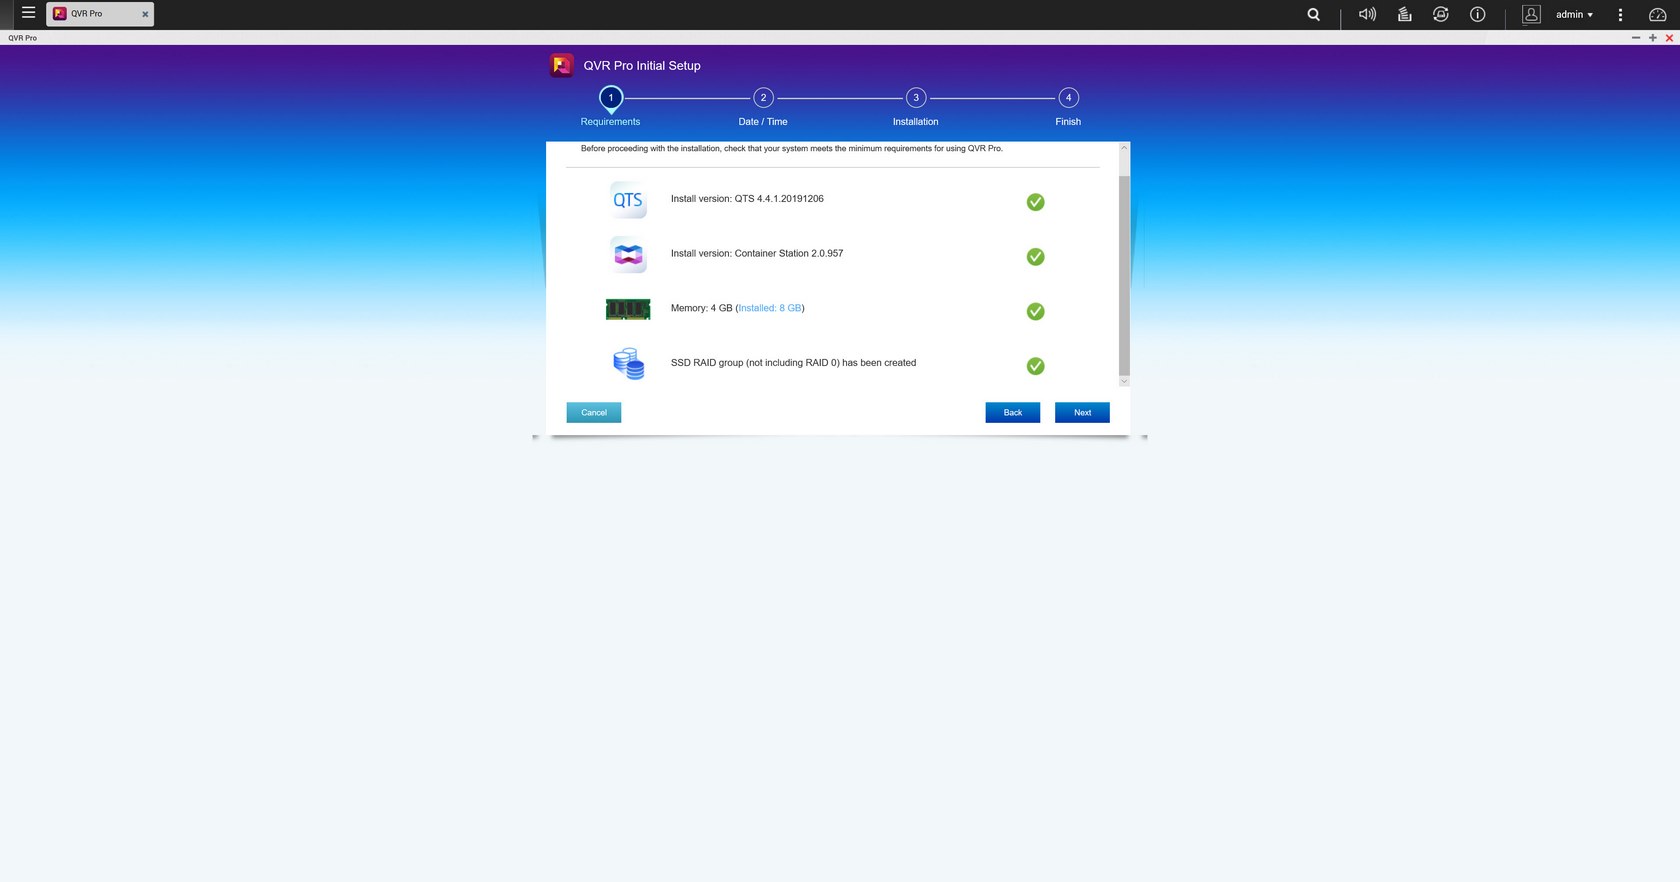Select the text 'Install version: Container Station 2.0.957'
The image size is (1680, 882).
click(x=757, y=254)
